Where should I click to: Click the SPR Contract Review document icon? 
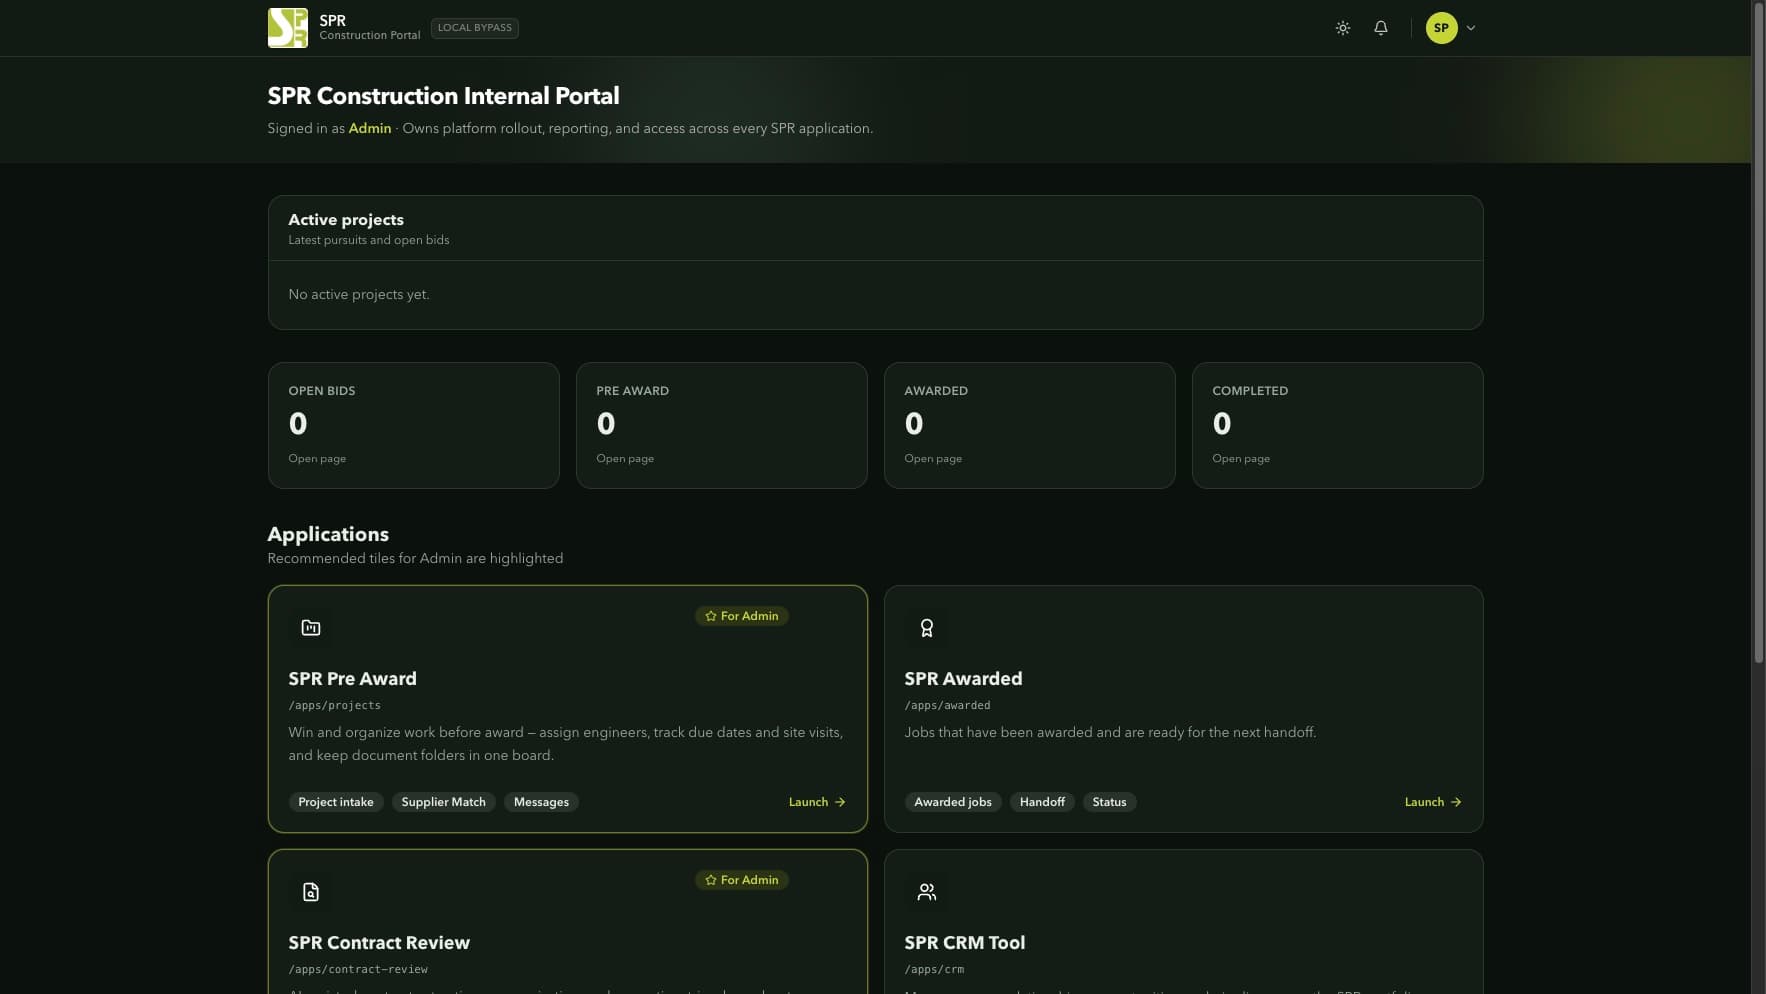pos(311,892)
